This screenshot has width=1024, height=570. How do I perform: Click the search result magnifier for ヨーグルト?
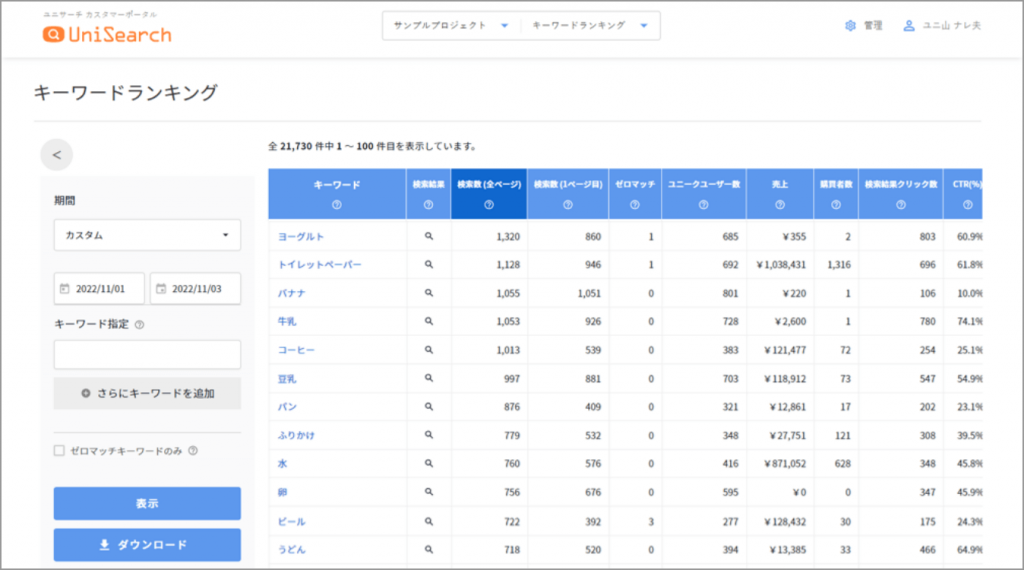coord(428,236)
